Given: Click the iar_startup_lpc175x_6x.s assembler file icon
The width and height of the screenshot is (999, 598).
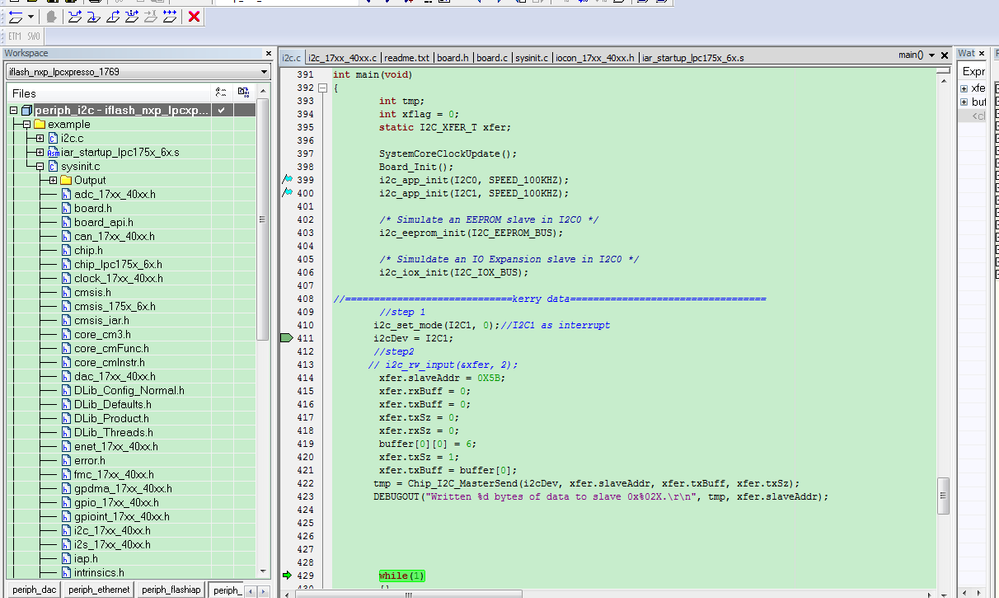Looking at the screenshot, I should click(53, 152).
